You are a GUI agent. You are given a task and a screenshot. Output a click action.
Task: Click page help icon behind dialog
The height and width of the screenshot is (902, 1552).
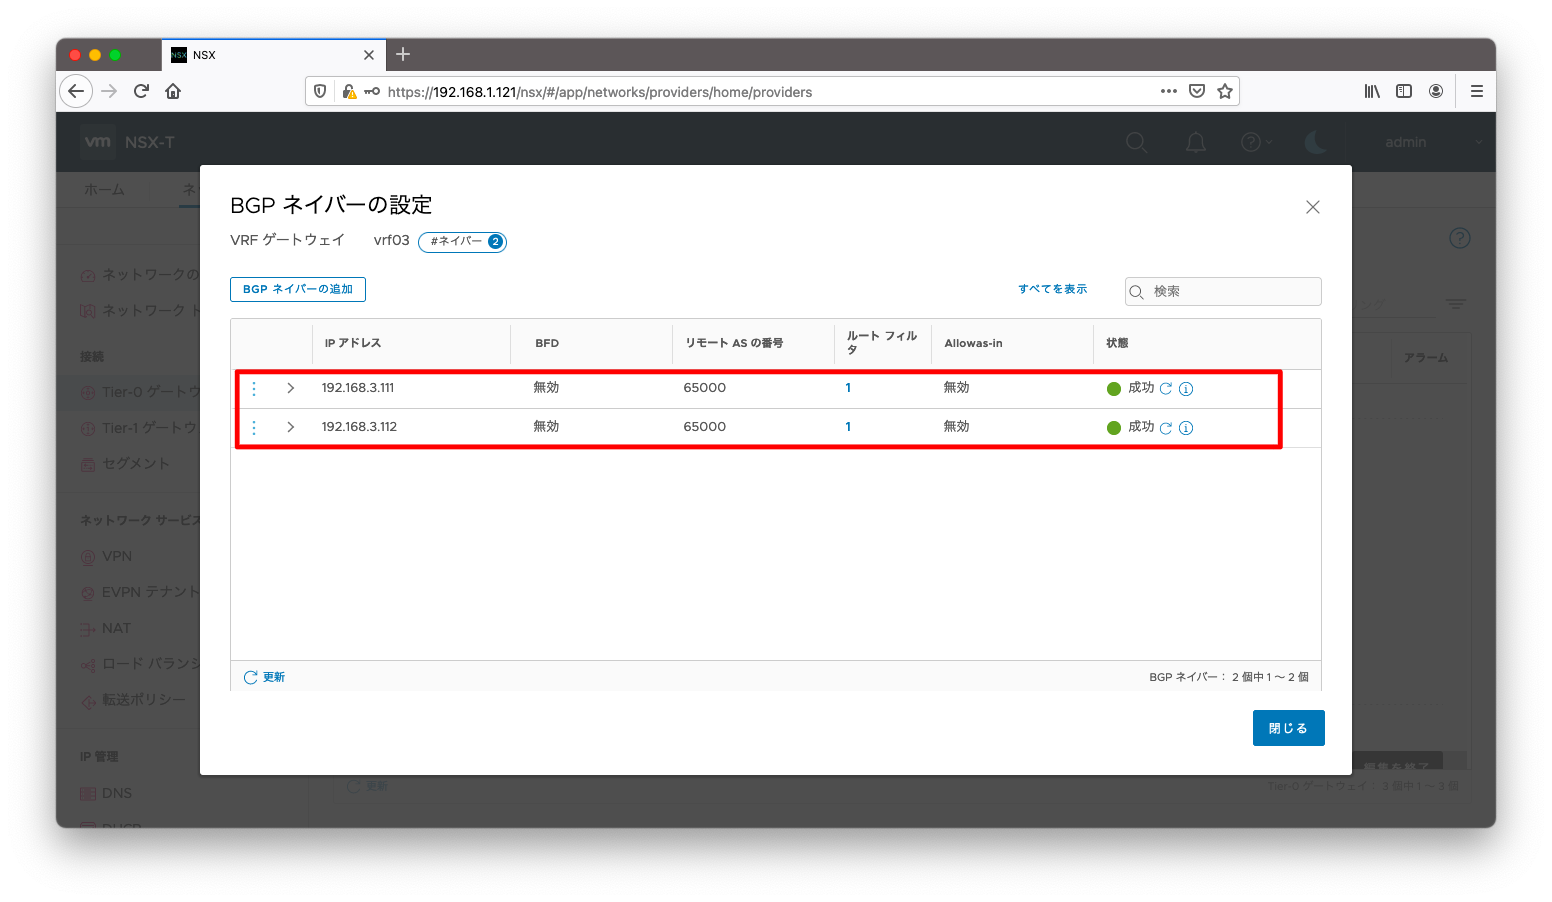pyautogui.click(x=1460, y=238)
